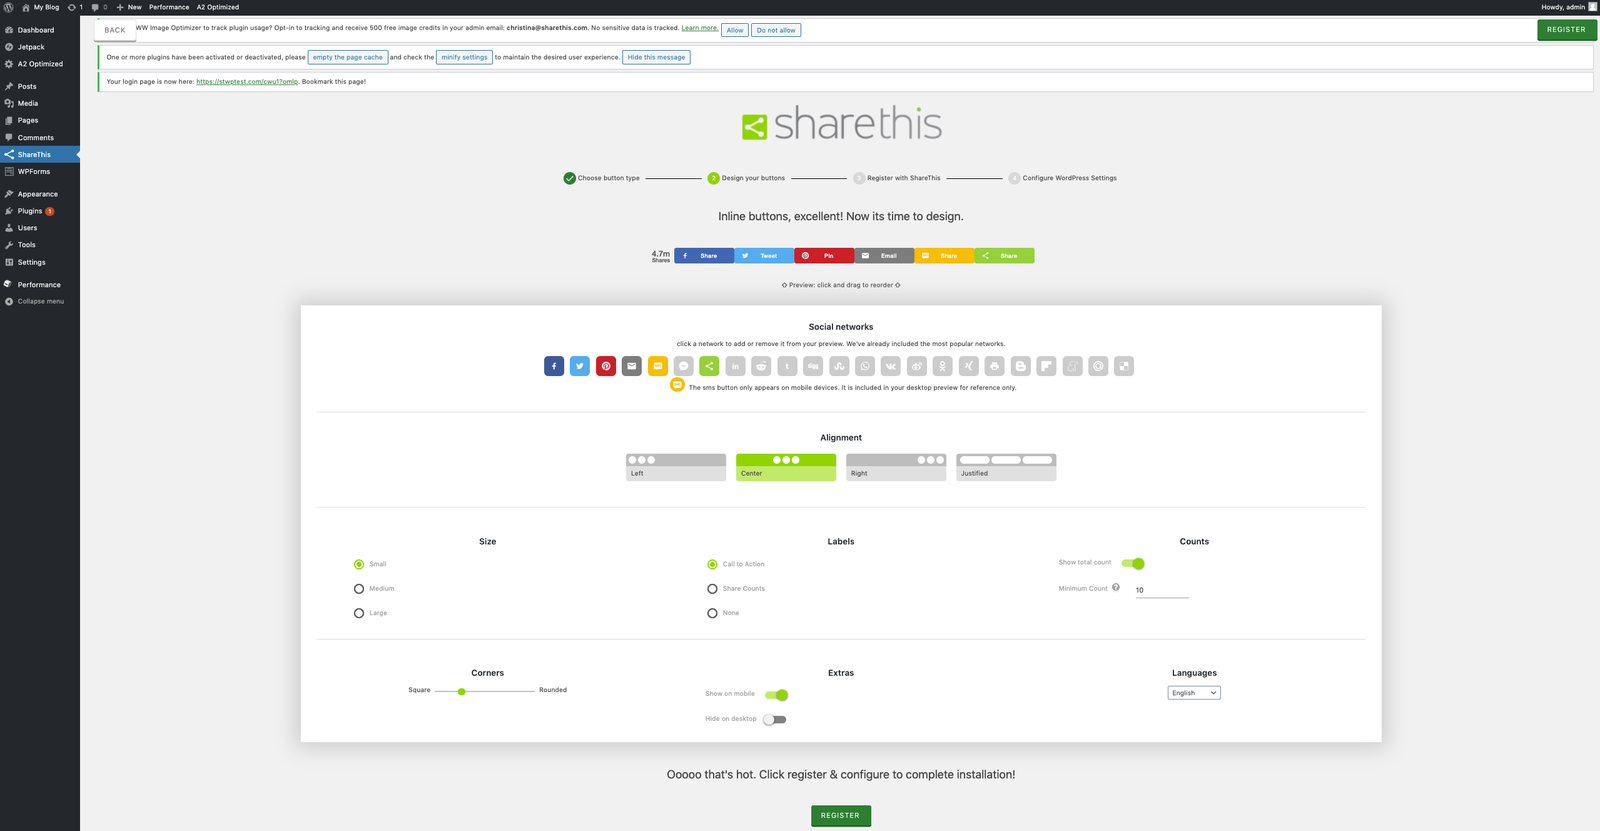Click empty the page cache button
This screenshot has width=1600, height=831.
[348, 57]
